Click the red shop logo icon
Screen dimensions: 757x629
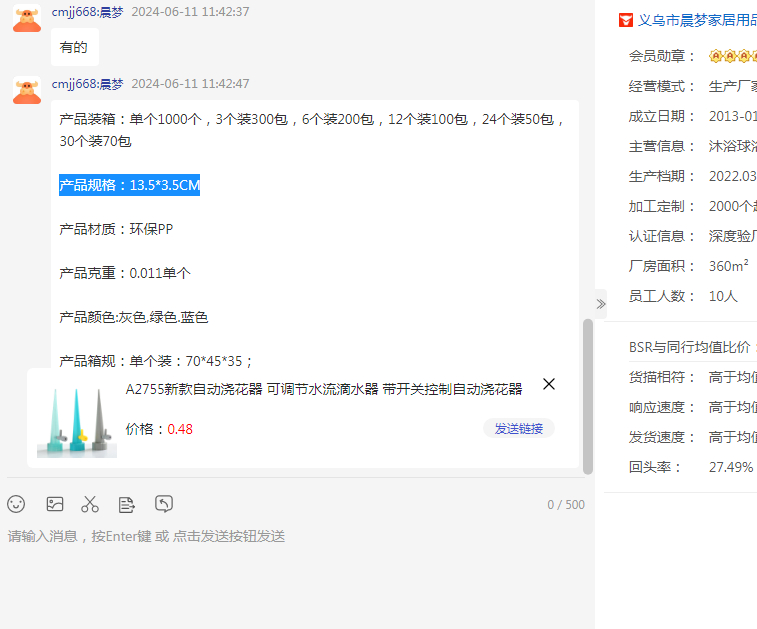click(626, 20)
